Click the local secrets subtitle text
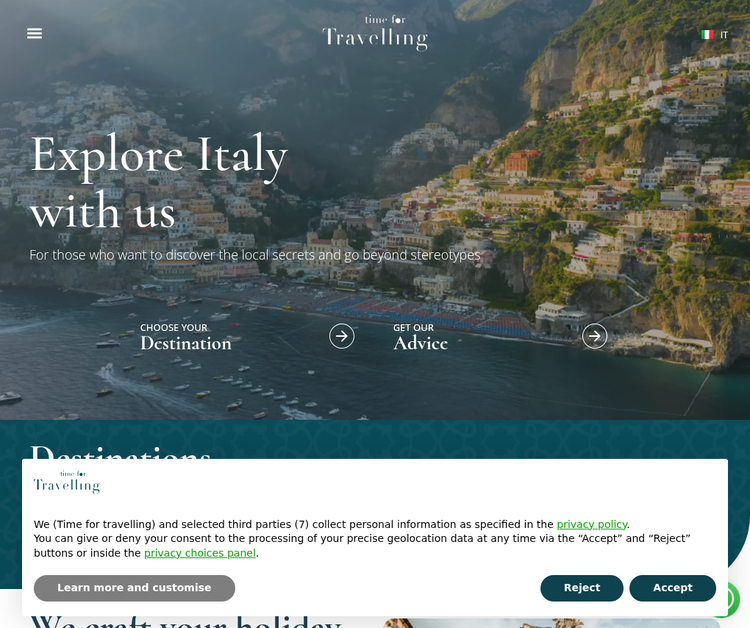This screenshot has height=628, width=750. click(x=254, y=255)
